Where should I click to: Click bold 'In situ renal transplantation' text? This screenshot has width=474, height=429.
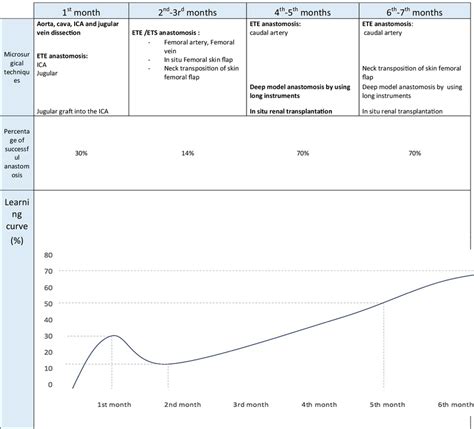click(291, 111)
